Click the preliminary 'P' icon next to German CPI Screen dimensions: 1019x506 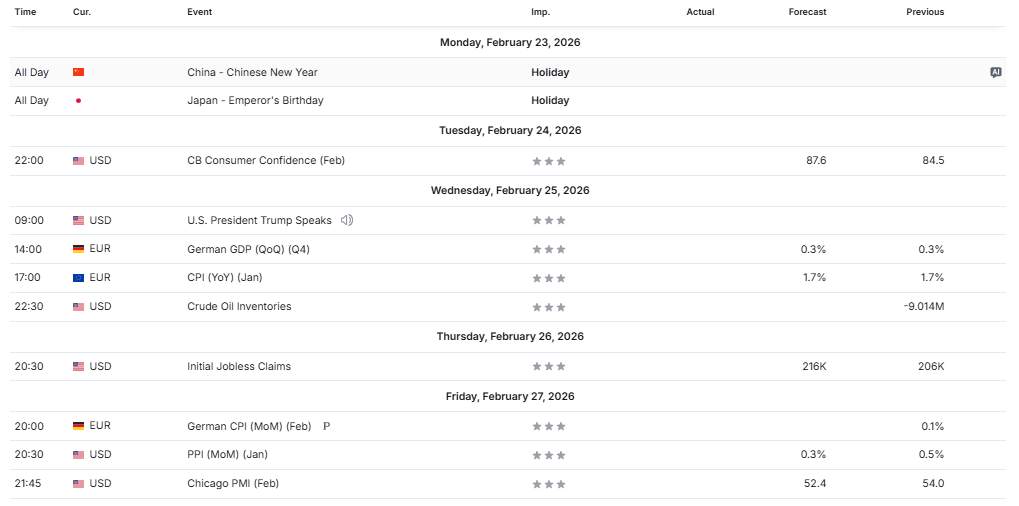click(x=326, y=426)
